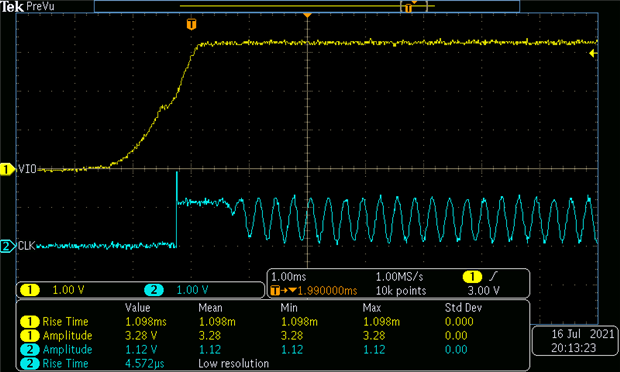This screenshot has width=620, height=372.
Task: Click the 10k points record length readout
Action: click(401, 291)
